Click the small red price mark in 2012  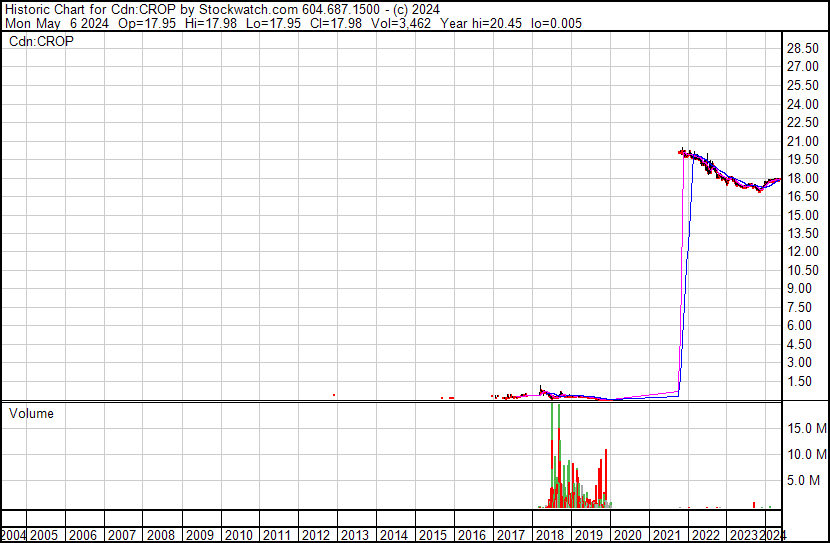[334, 395]
